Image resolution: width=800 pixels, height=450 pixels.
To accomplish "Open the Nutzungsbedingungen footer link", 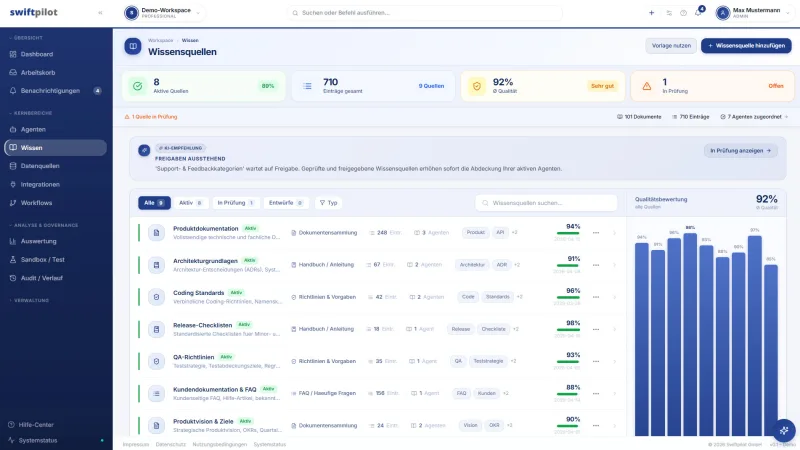I will (219, 444).
